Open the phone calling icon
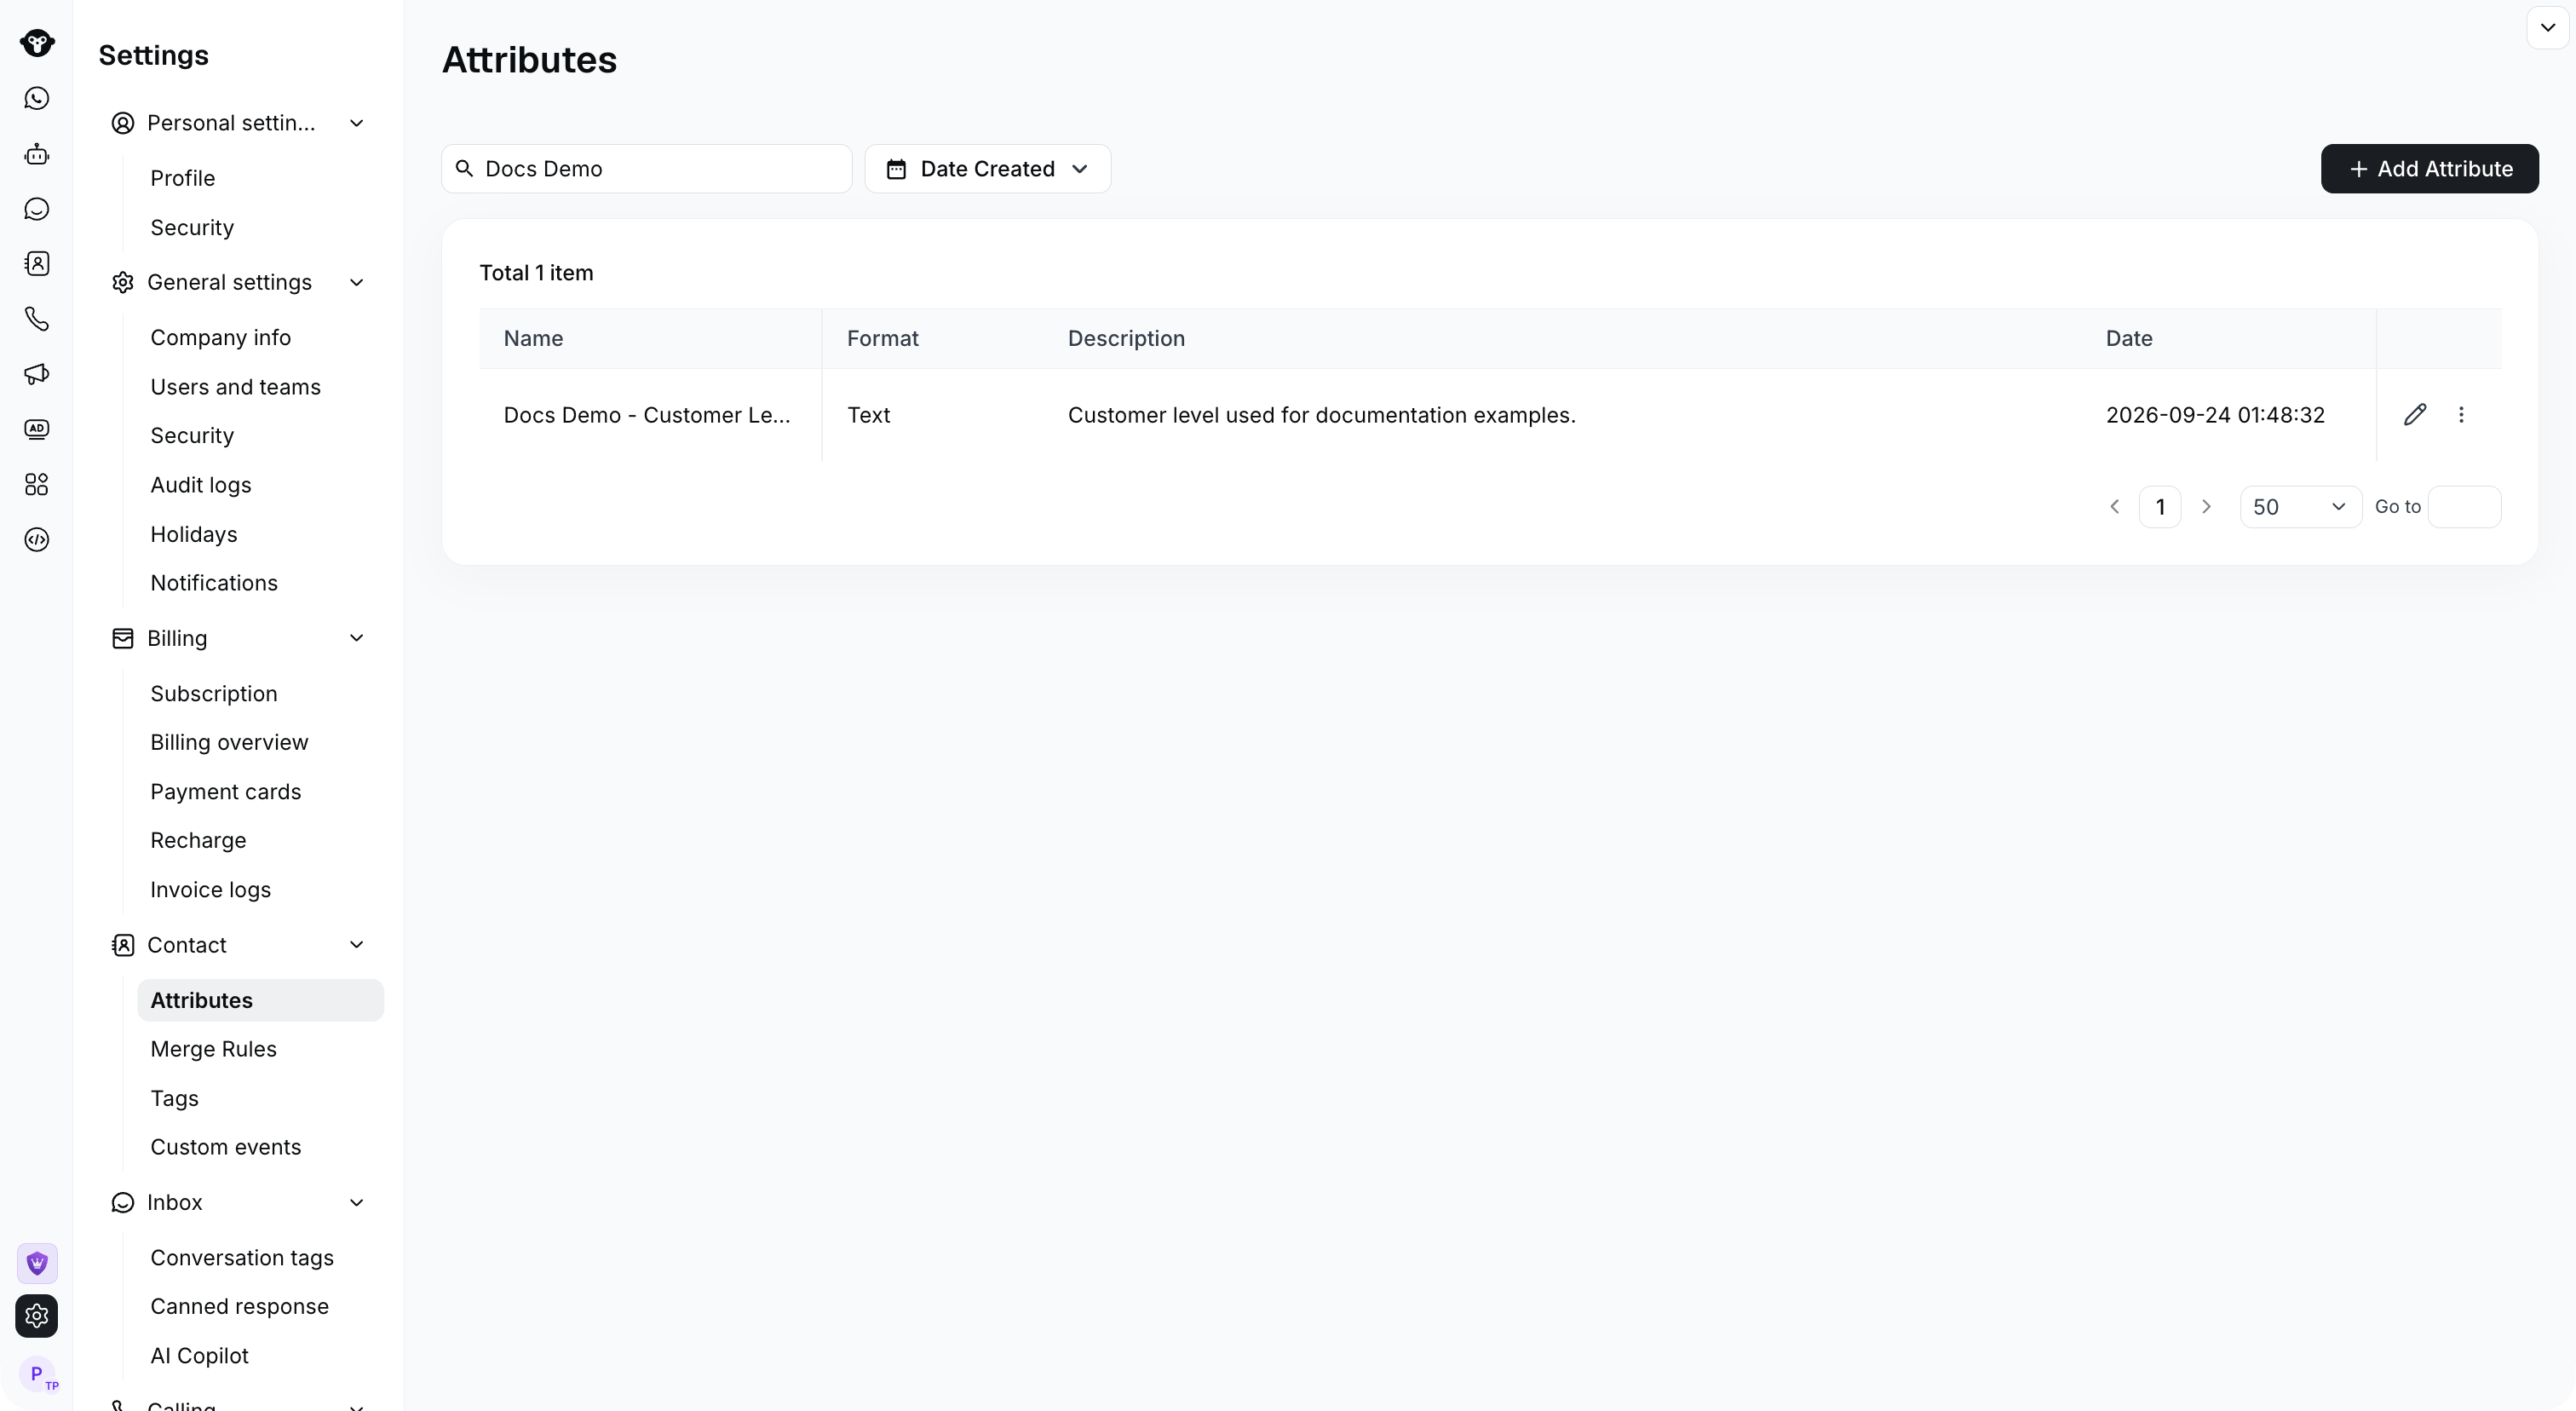This screenshot has width=2576, height=1411. coord(37,319)
